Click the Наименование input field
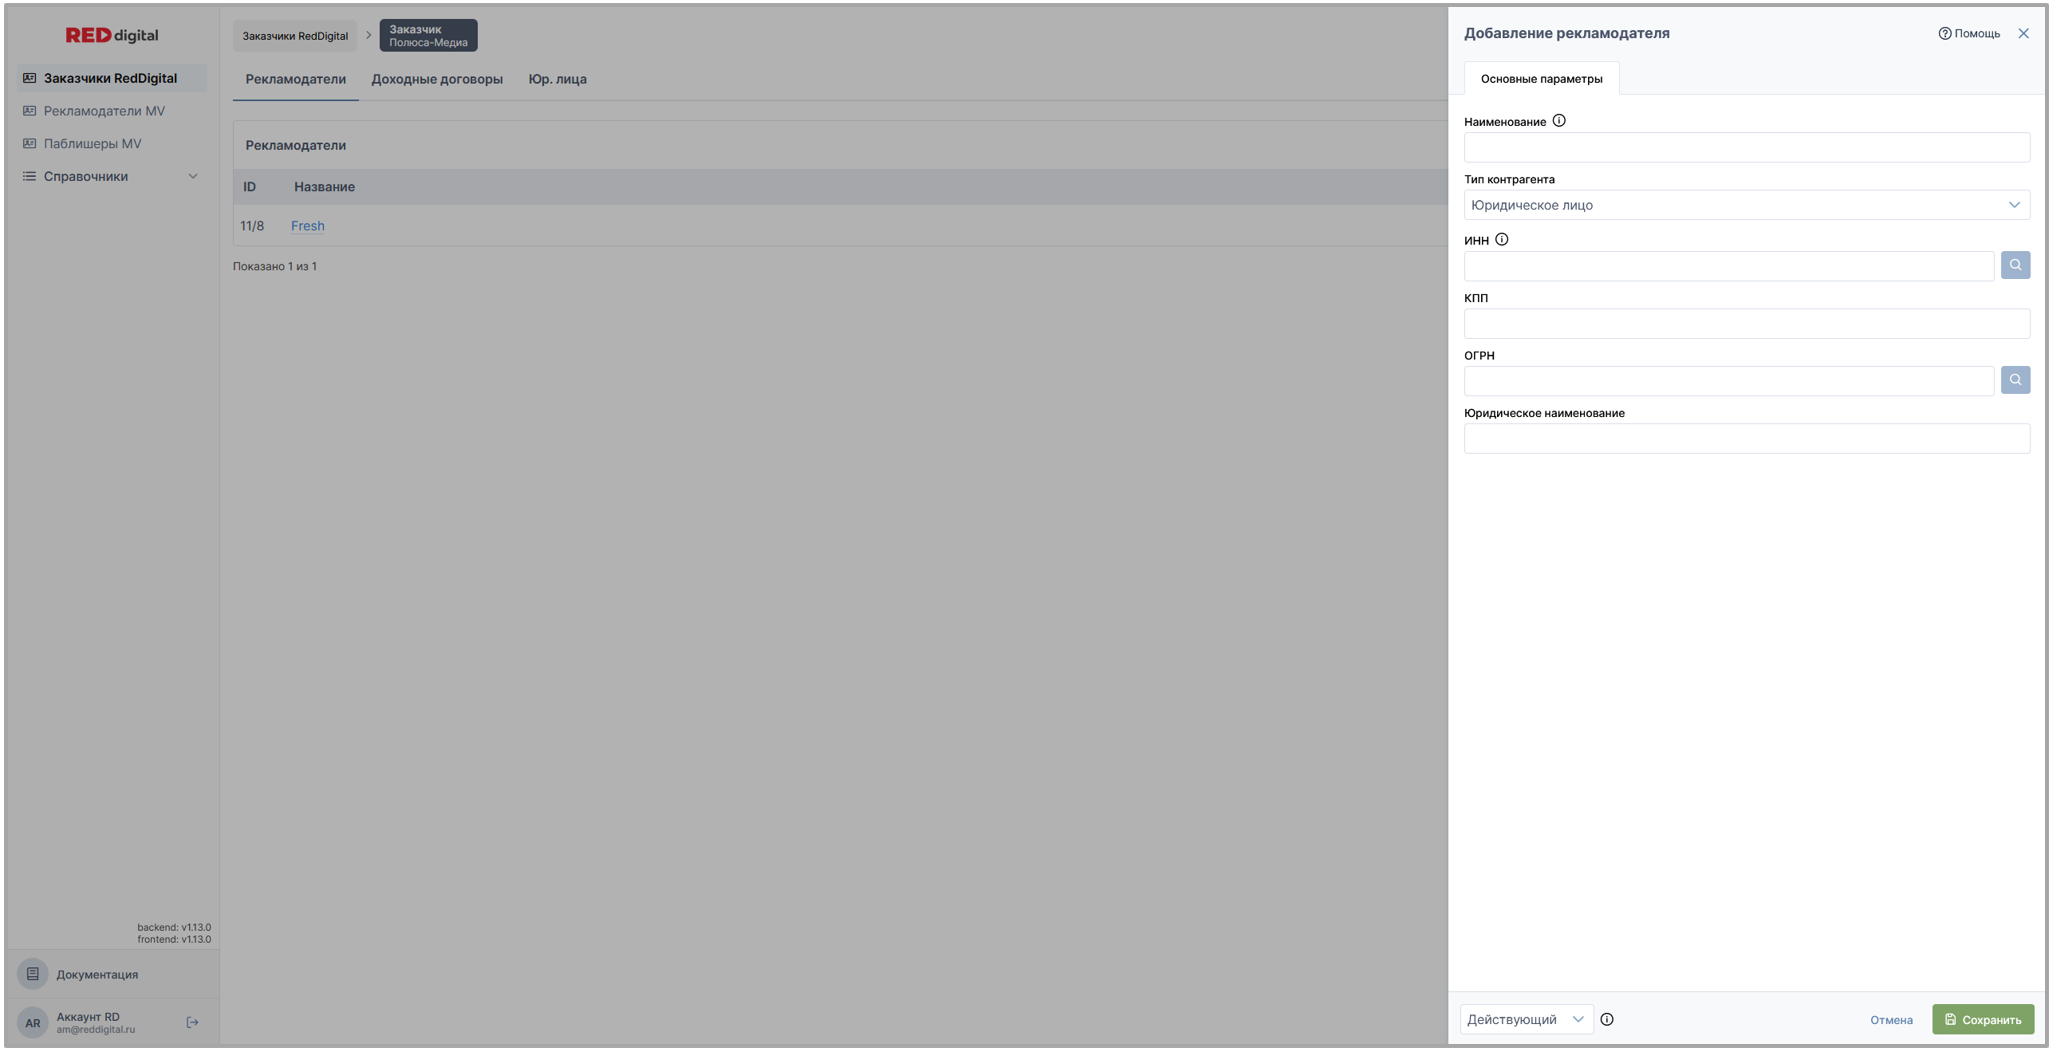The width and height of the screenshot is (2053, 1051). (x=1745, y=148)
